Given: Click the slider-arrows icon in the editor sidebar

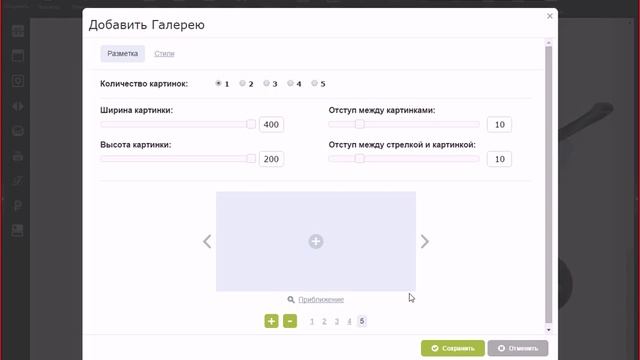Looking at the screenshot, I should [x=18, y=106].
